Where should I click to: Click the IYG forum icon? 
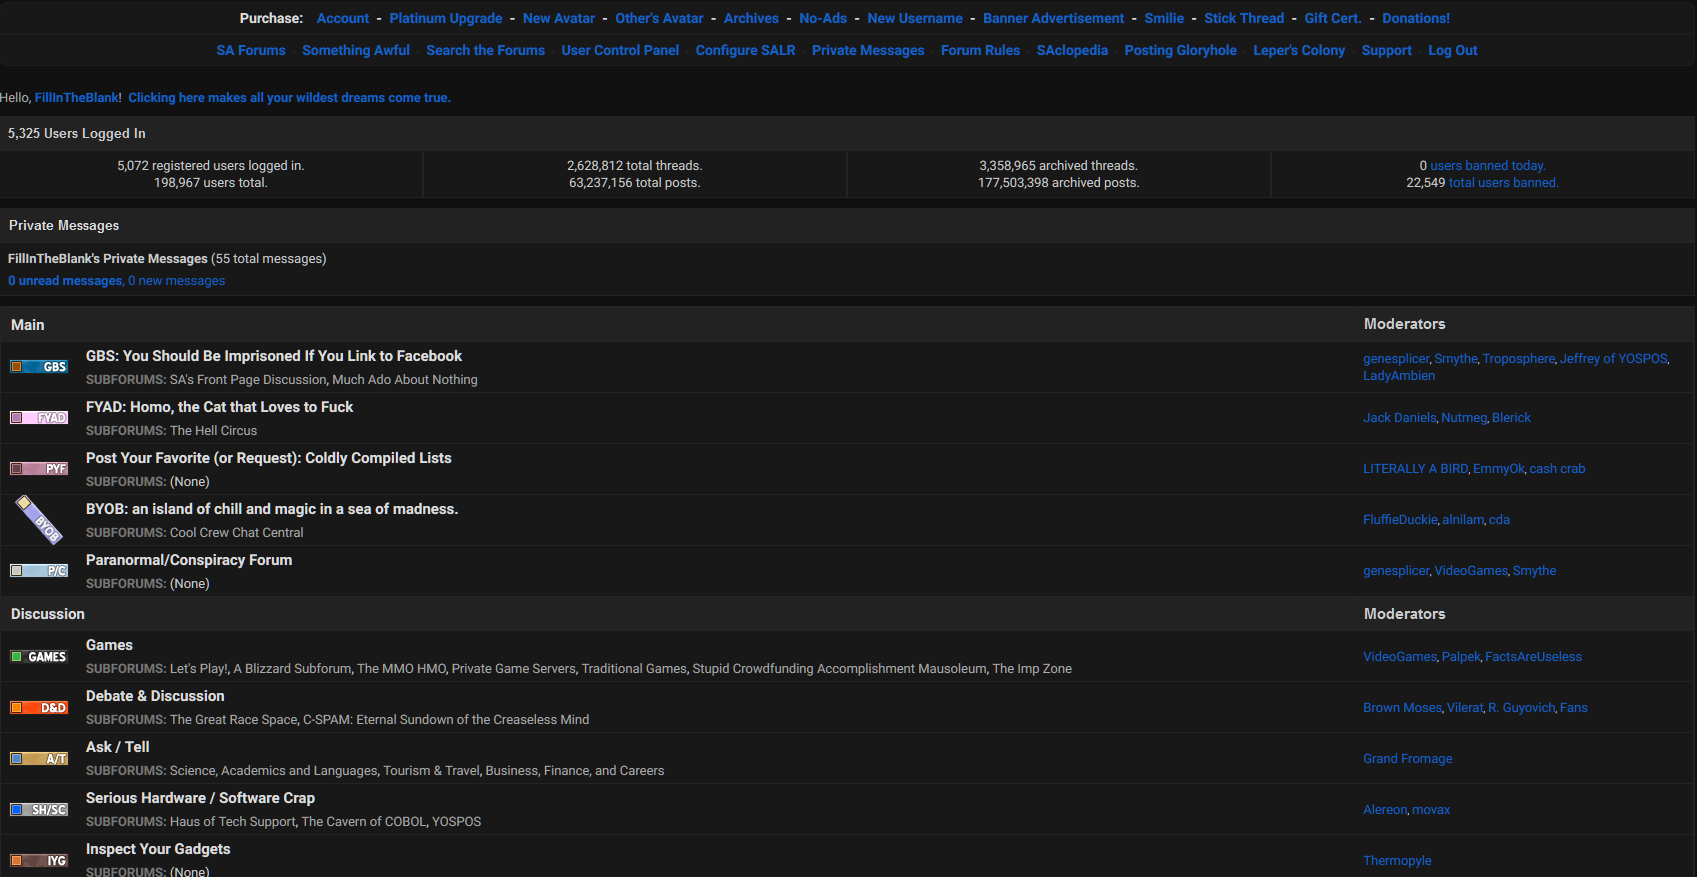click(39, 861)
